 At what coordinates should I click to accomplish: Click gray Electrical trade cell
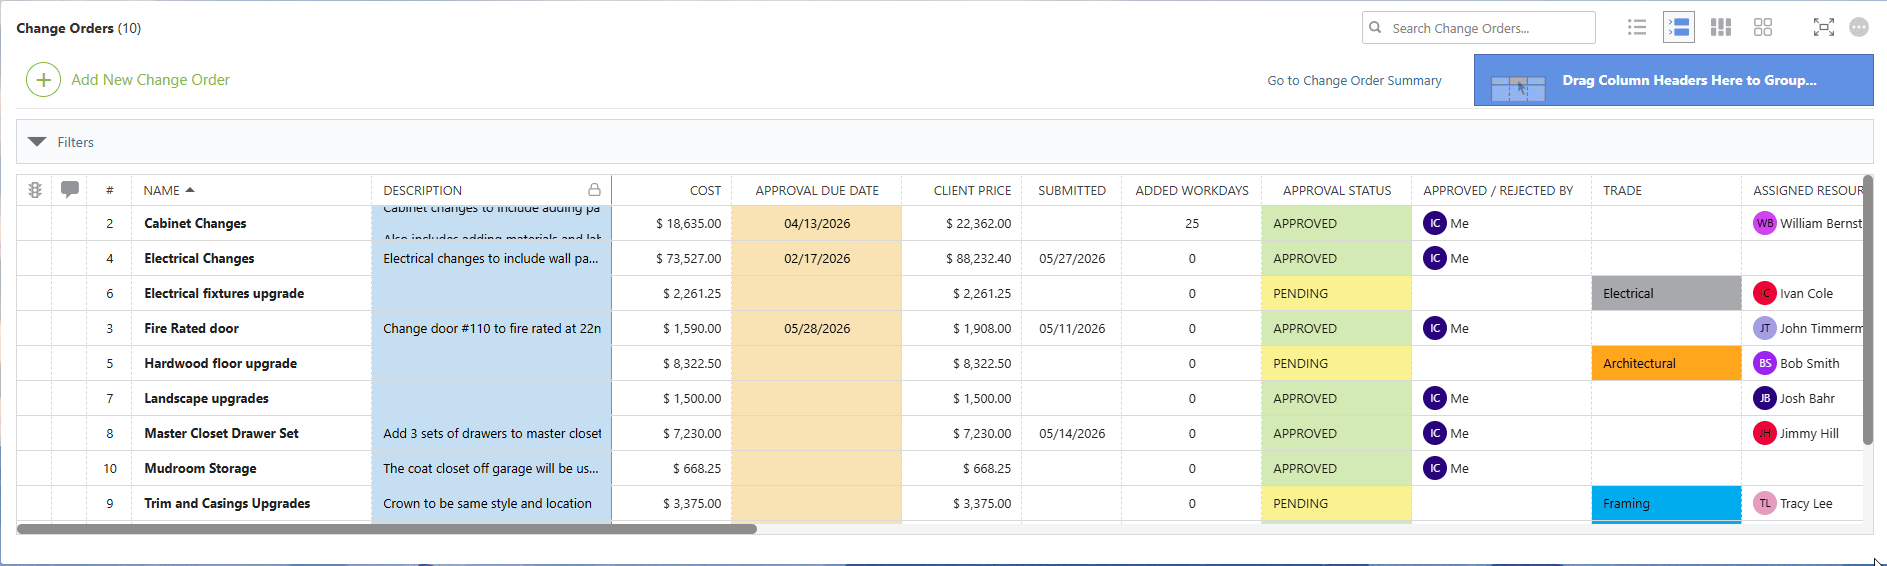click(x=1666, y=293)
